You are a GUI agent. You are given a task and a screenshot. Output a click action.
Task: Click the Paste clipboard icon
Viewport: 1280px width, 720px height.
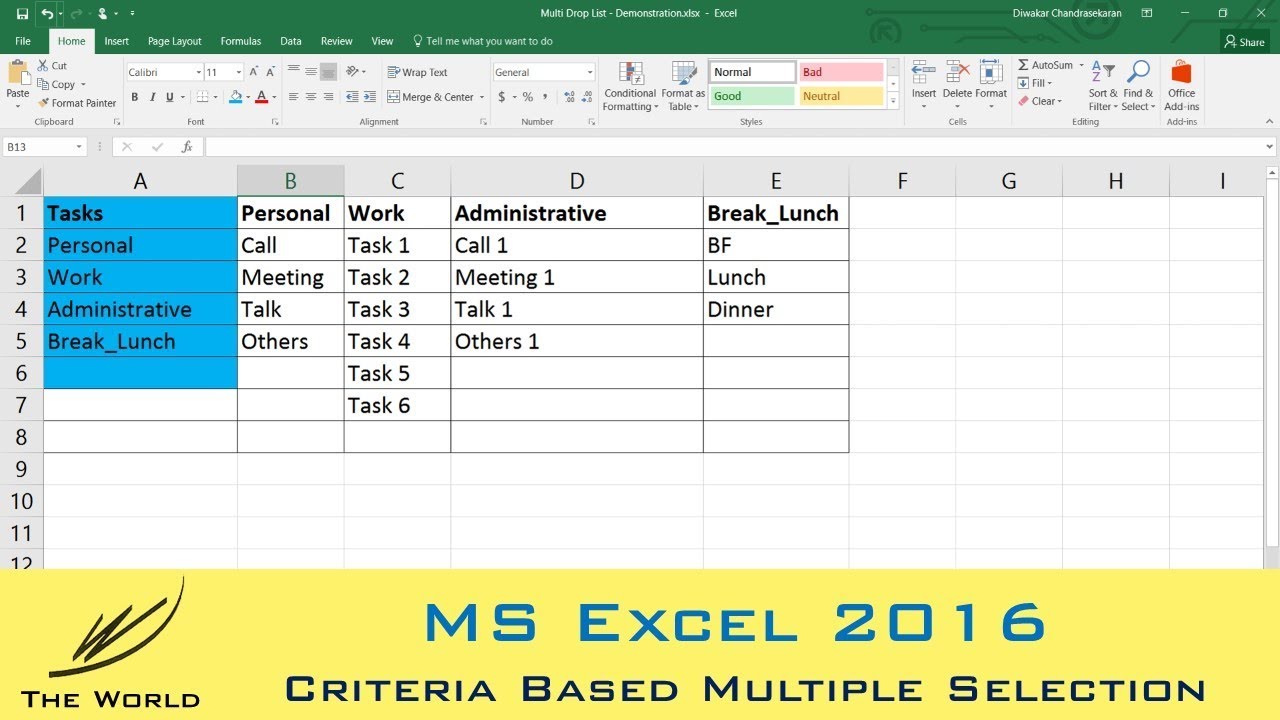(x=18, y=73)
